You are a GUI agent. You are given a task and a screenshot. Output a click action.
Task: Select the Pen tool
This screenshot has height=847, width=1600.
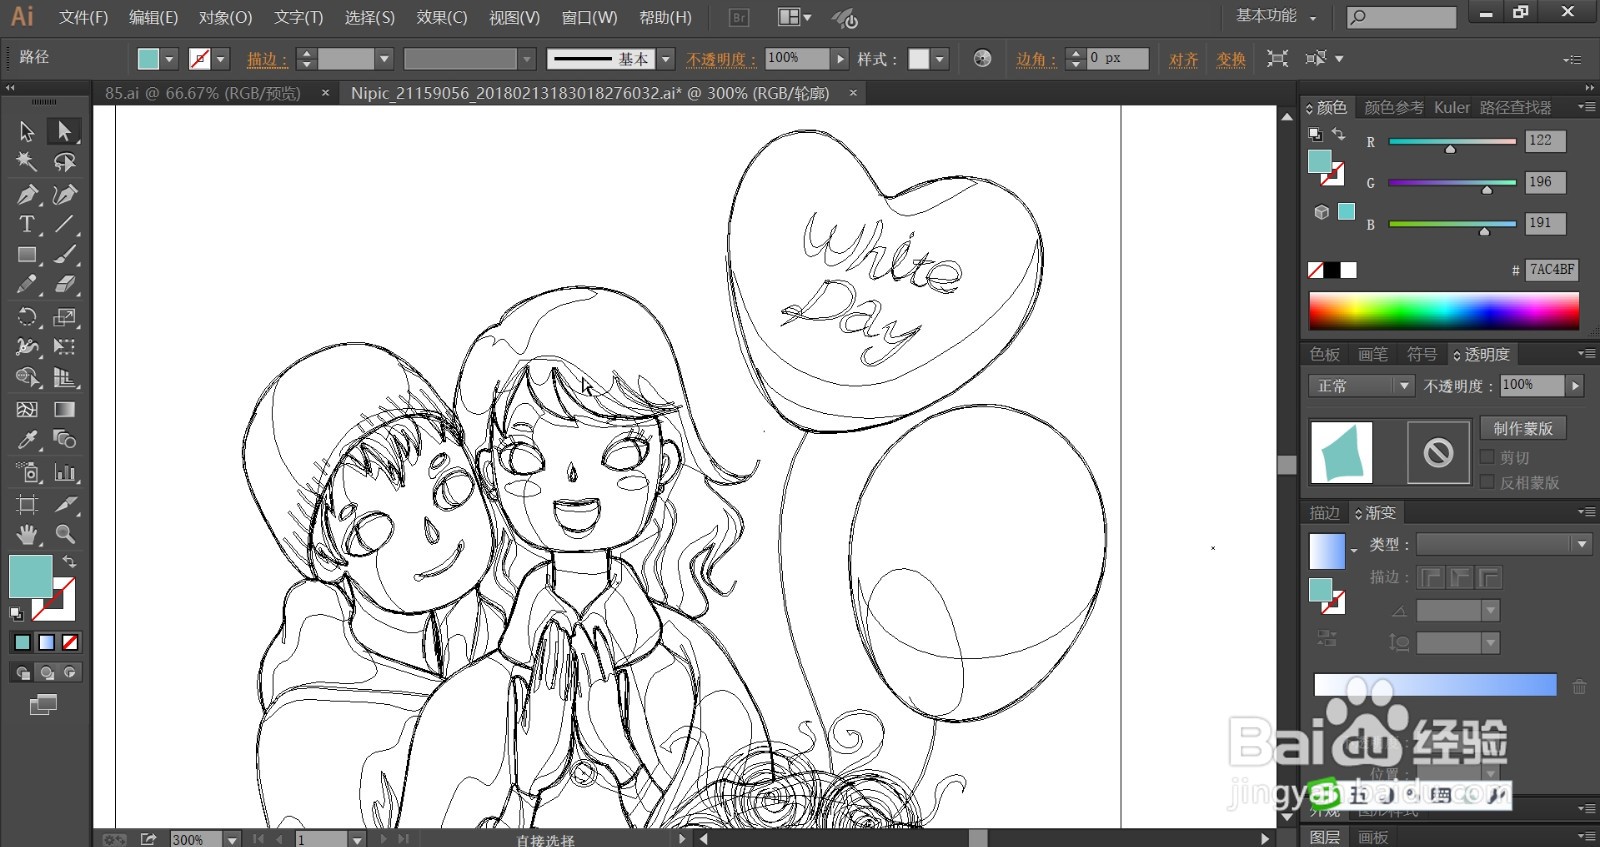[27, 194]
